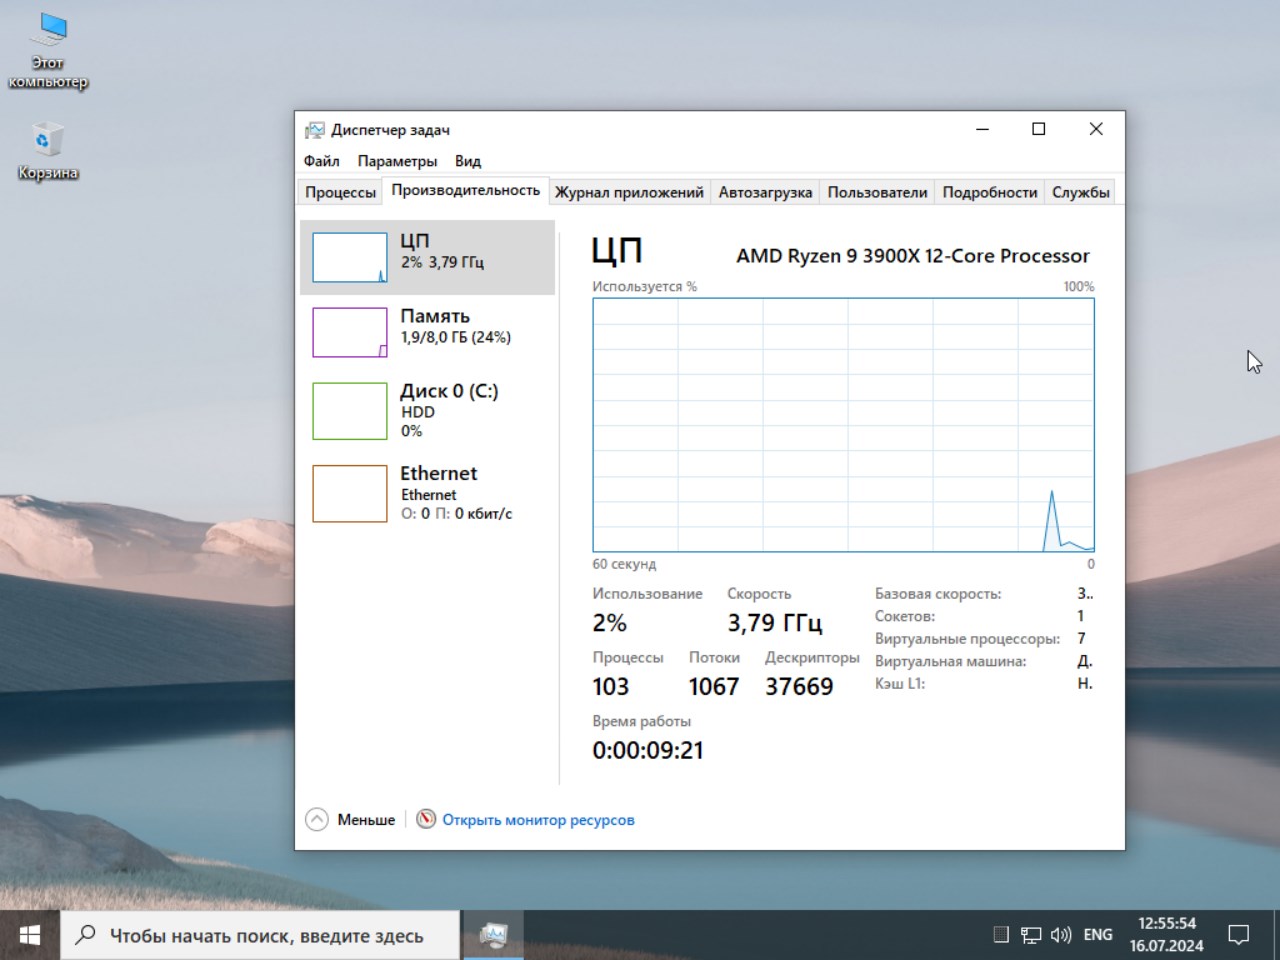Click the ENG language indicator
1280x960 pixels.
point(1098,935)
